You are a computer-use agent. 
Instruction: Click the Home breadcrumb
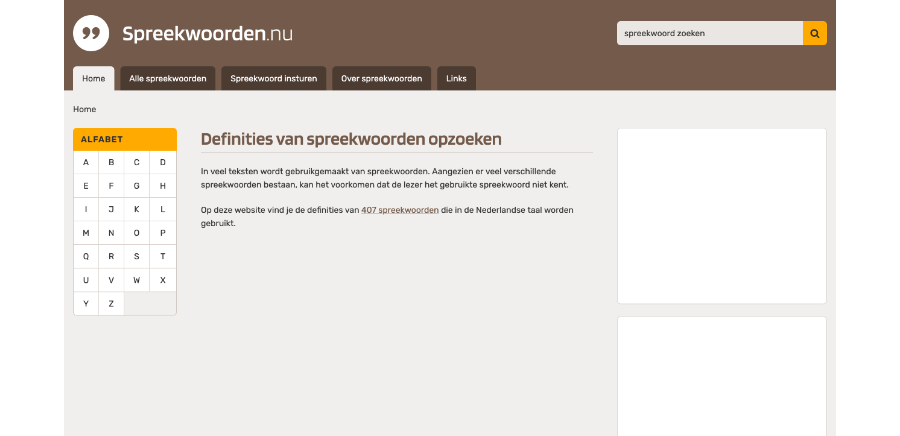tap(84, 109)
